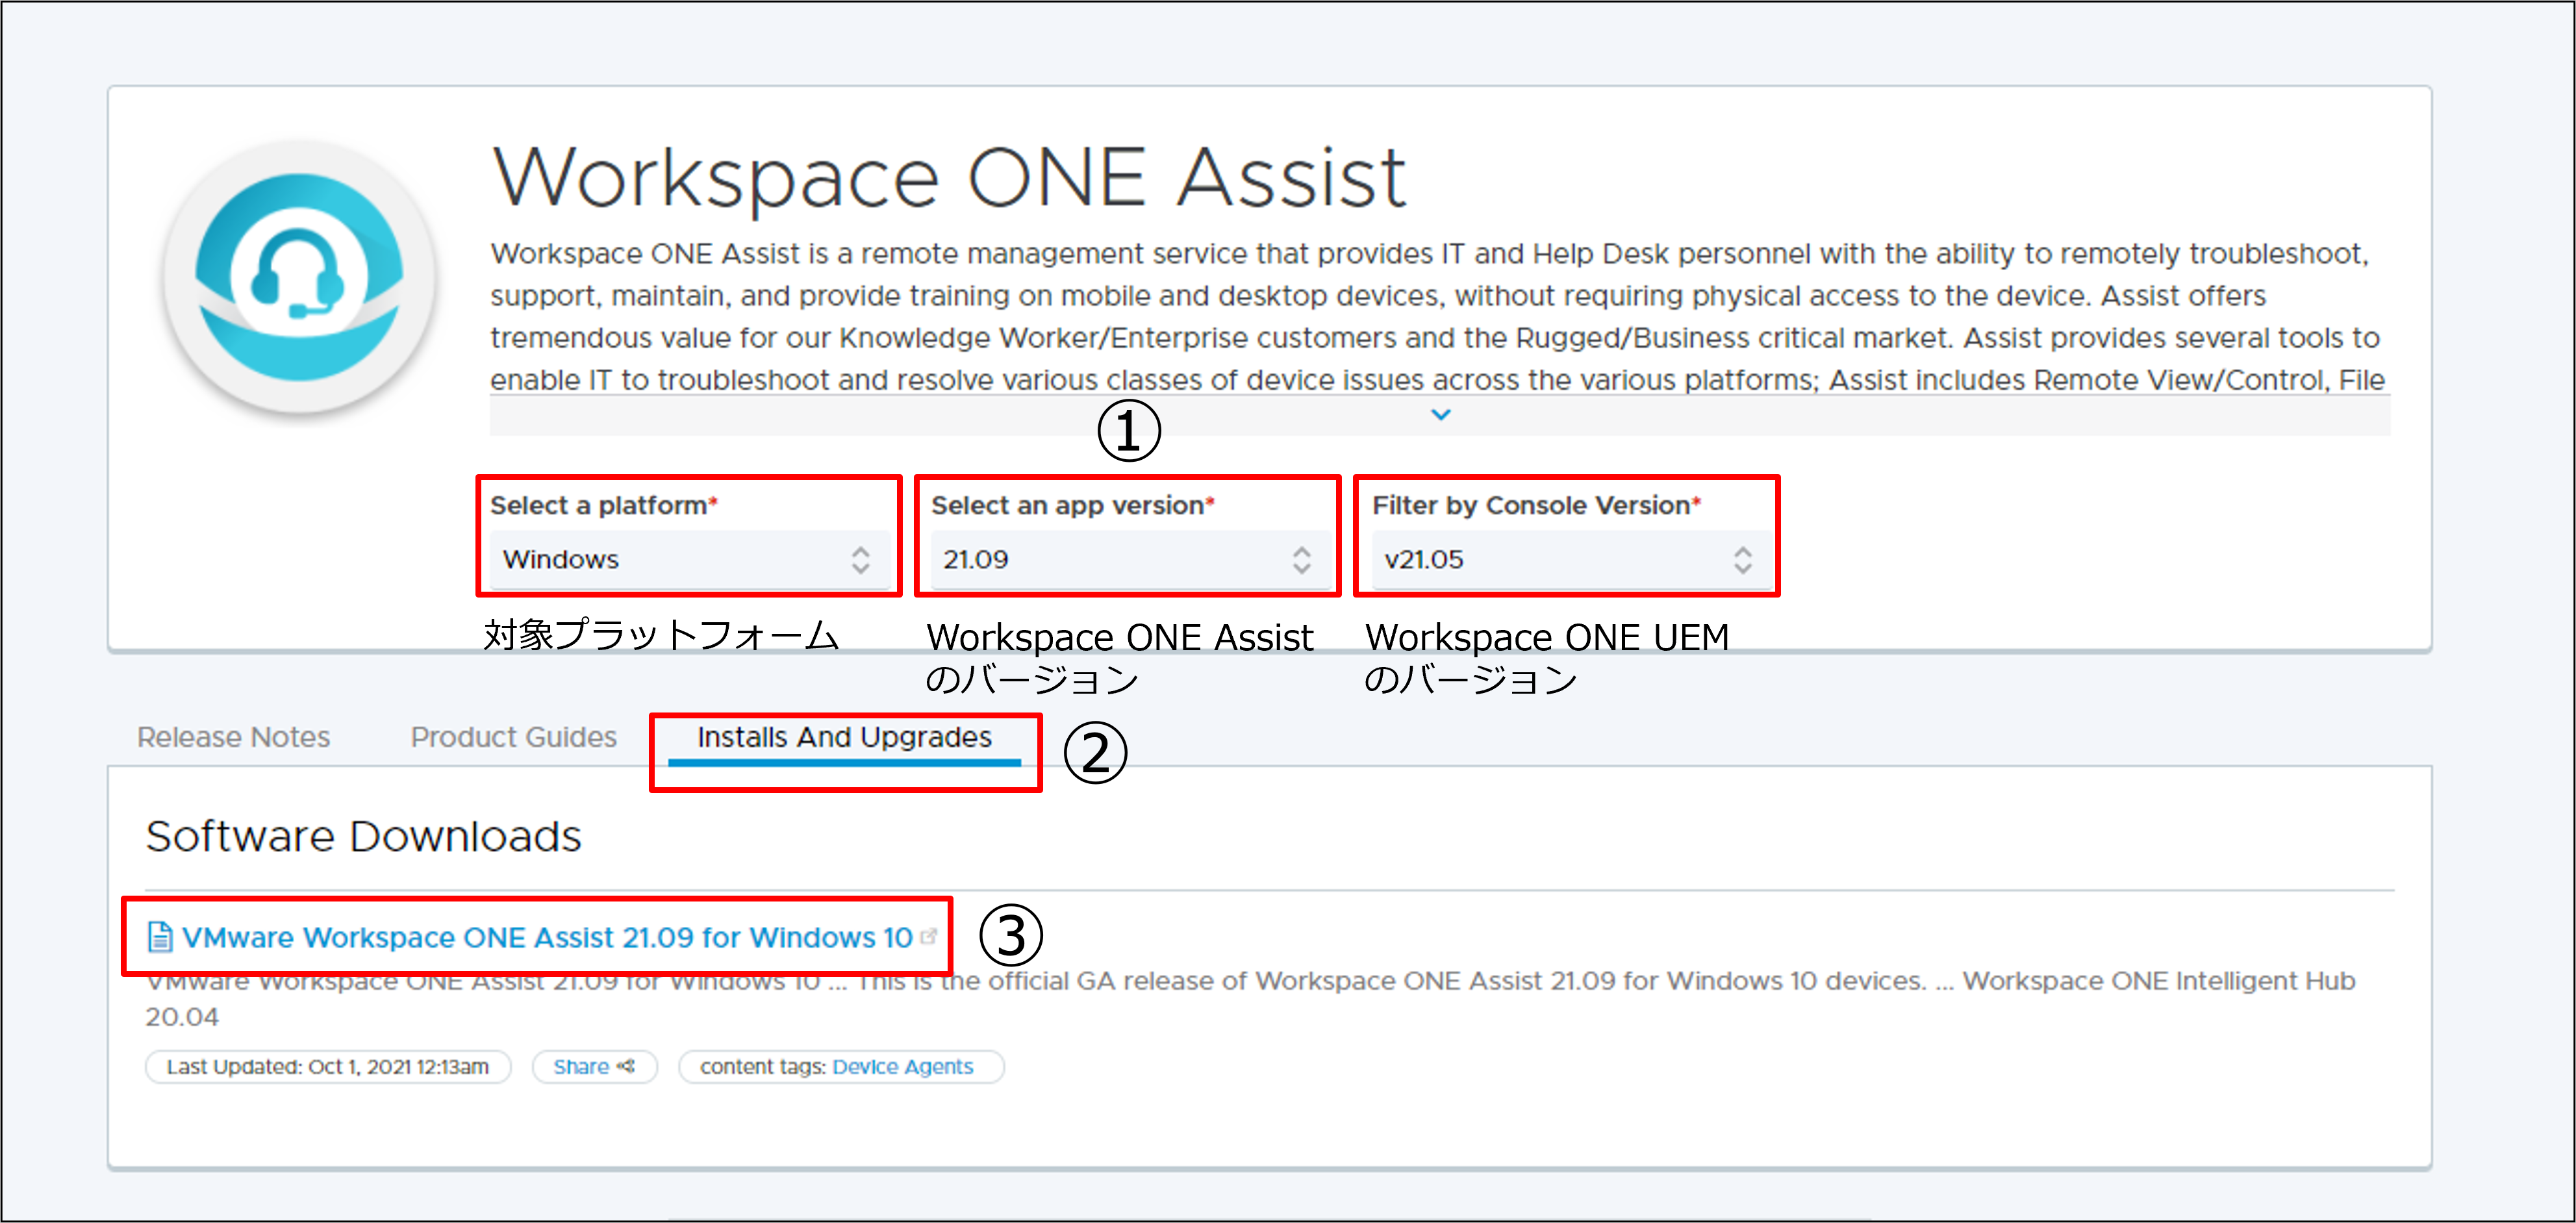The width and height of the screenshot is (2576, 1223).
Task: Click the Select an app version label
Action: pyautogui.click(x=1072, y=505)
